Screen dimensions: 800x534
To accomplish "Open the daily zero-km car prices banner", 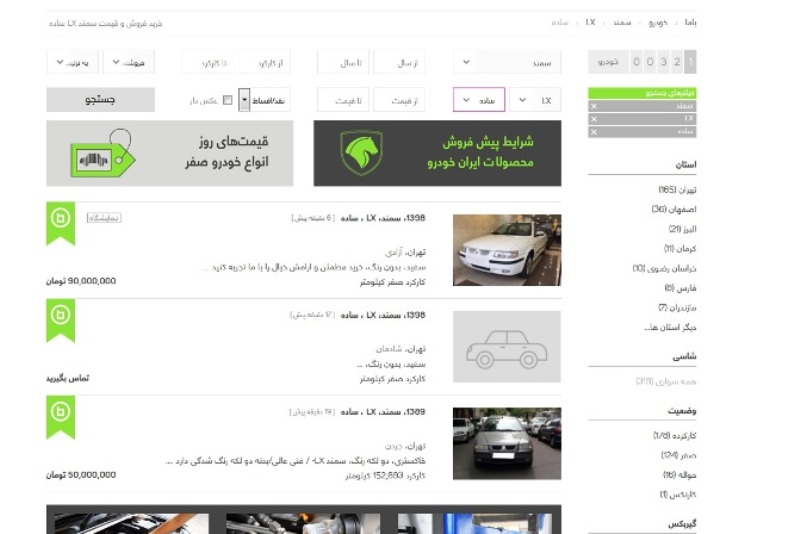I will click(x=169, y=153).
